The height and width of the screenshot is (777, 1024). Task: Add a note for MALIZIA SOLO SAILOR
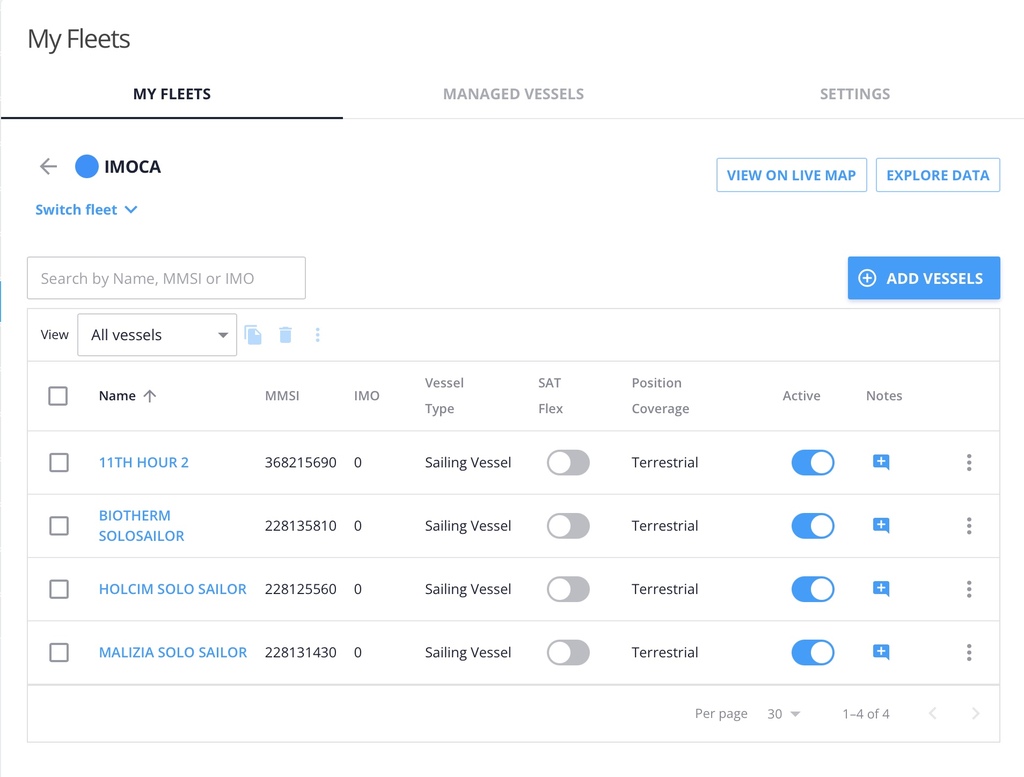tap(881, 652)
